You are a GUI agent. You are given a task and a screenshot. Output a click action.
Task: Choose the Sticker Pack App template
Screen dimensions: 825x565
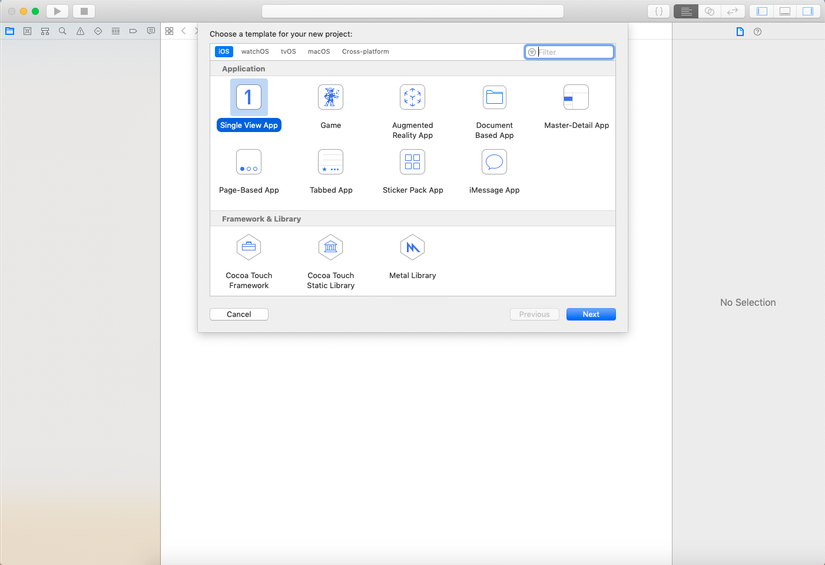pyautogui.click(x=412, y=171)
